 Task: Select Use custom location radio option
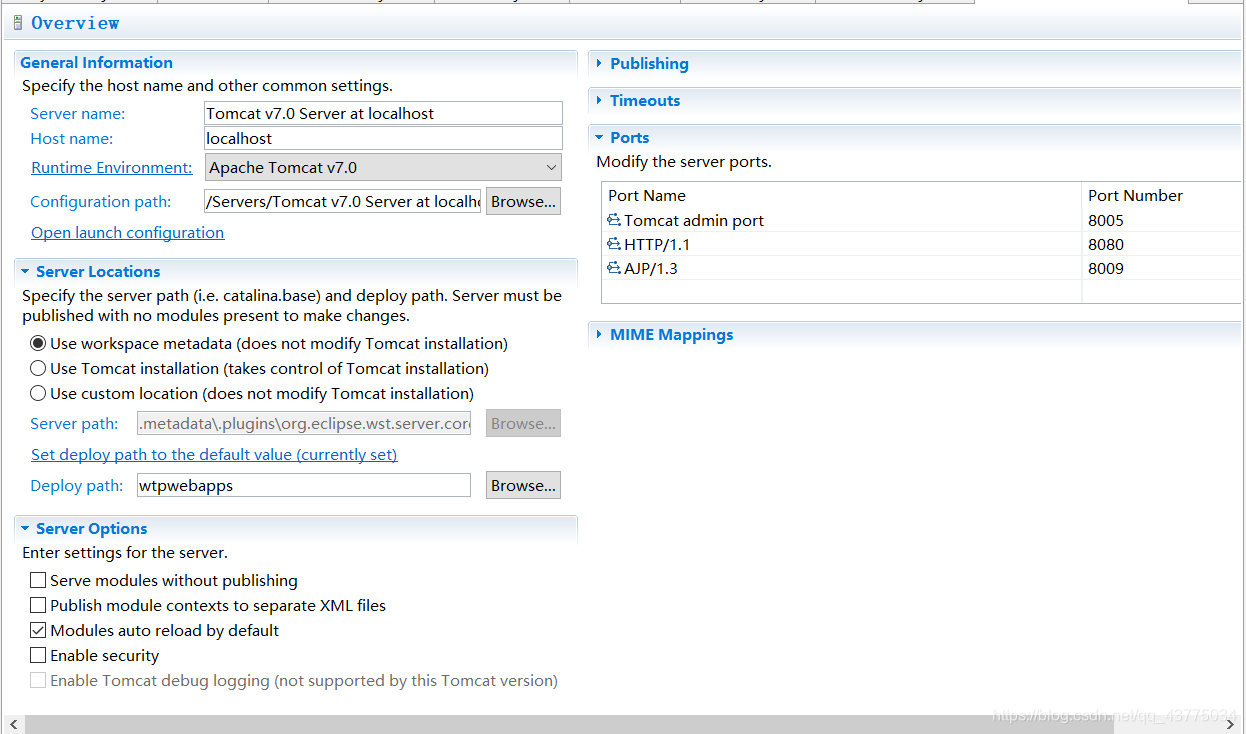(x=38, y=393)
